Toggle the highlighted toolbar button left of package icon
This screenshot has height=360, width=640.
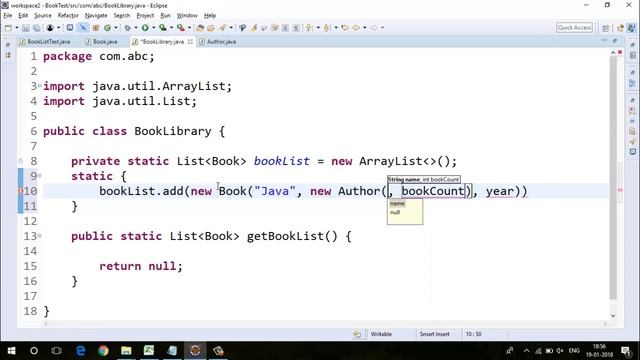[83, 28]
